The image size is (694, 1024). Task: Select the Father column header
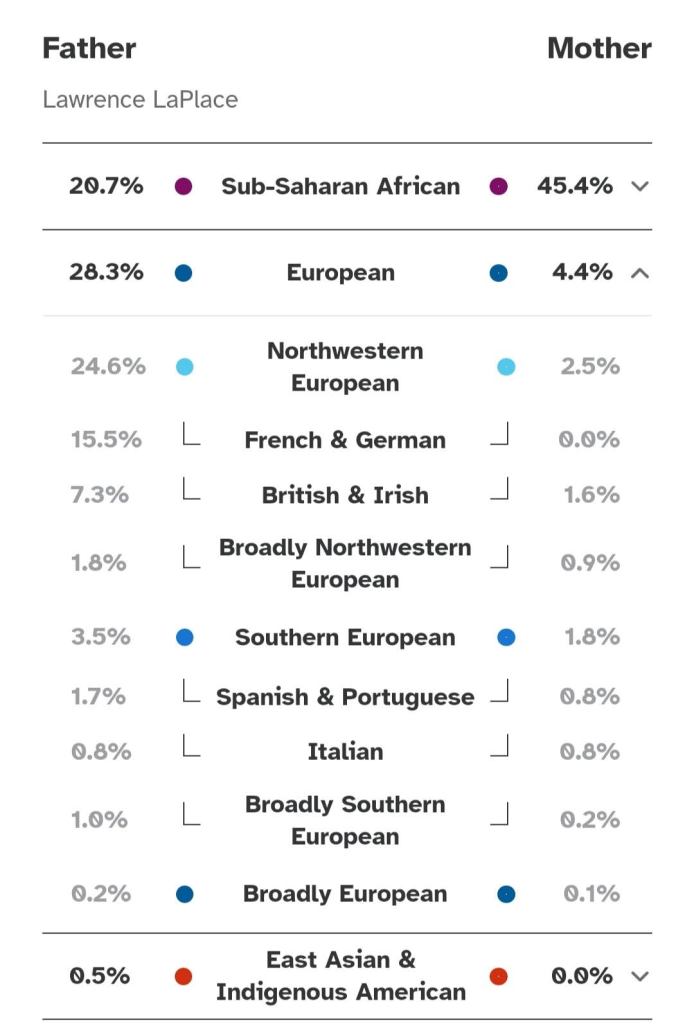[x=89, y=48]
